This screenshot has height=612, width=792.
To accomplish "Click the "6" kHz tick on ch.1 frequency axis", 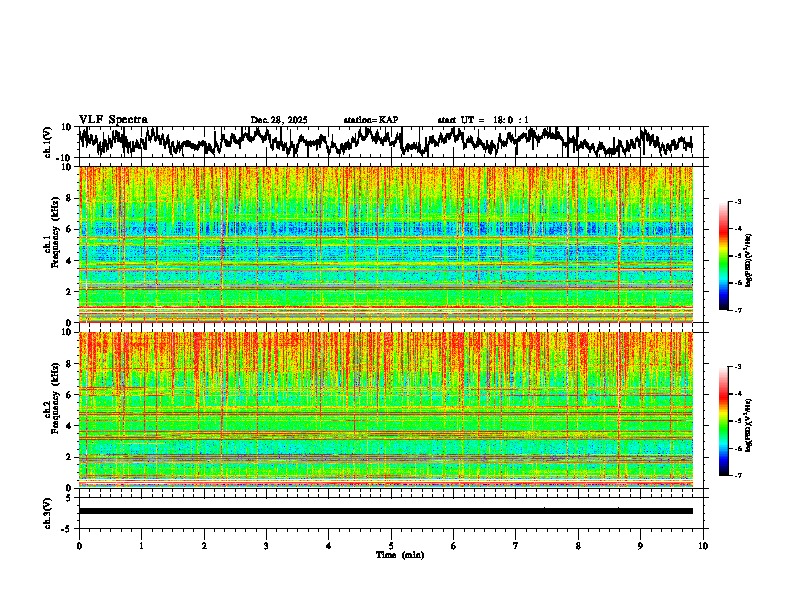I will (69, 229).
